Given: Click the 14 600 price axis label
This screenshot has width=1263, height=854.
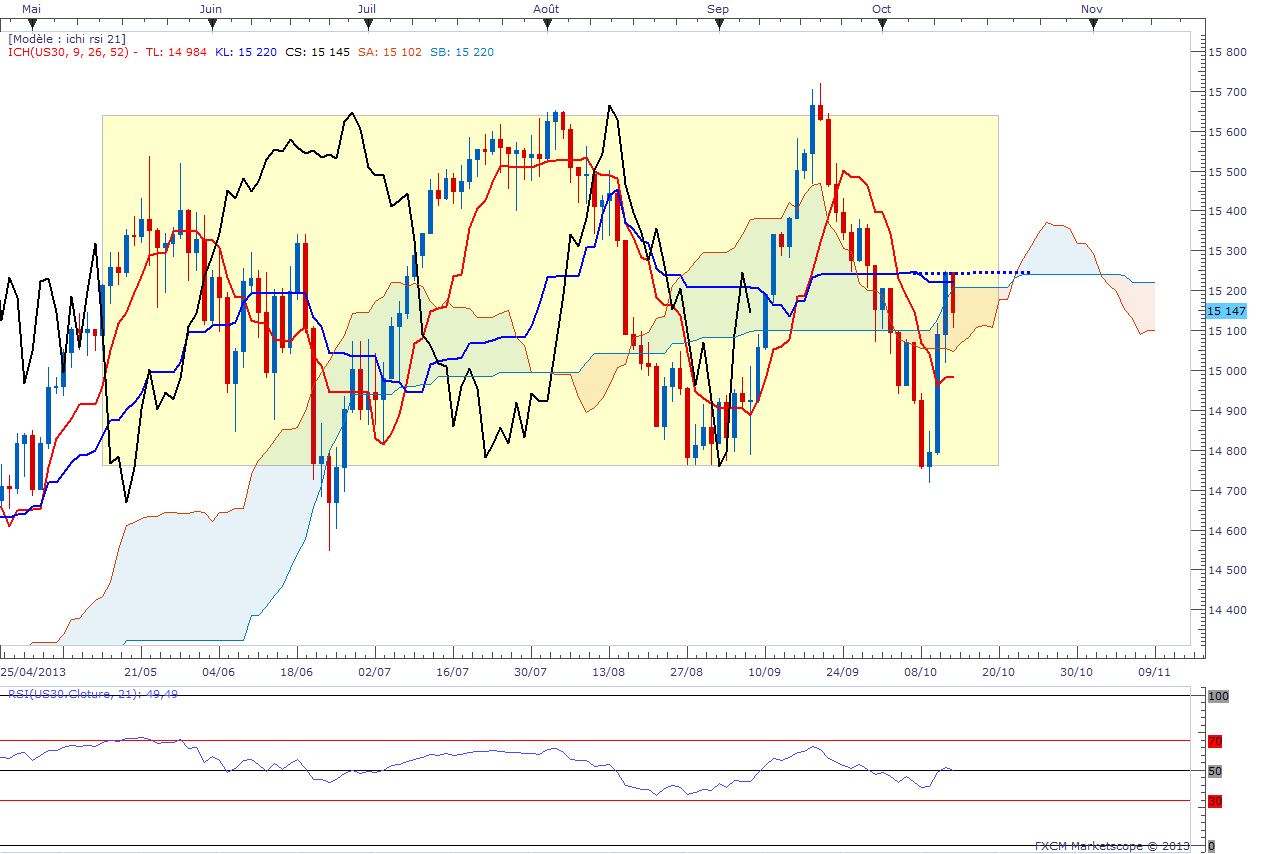Looking at the screenshot, I should coord(1227,531).
